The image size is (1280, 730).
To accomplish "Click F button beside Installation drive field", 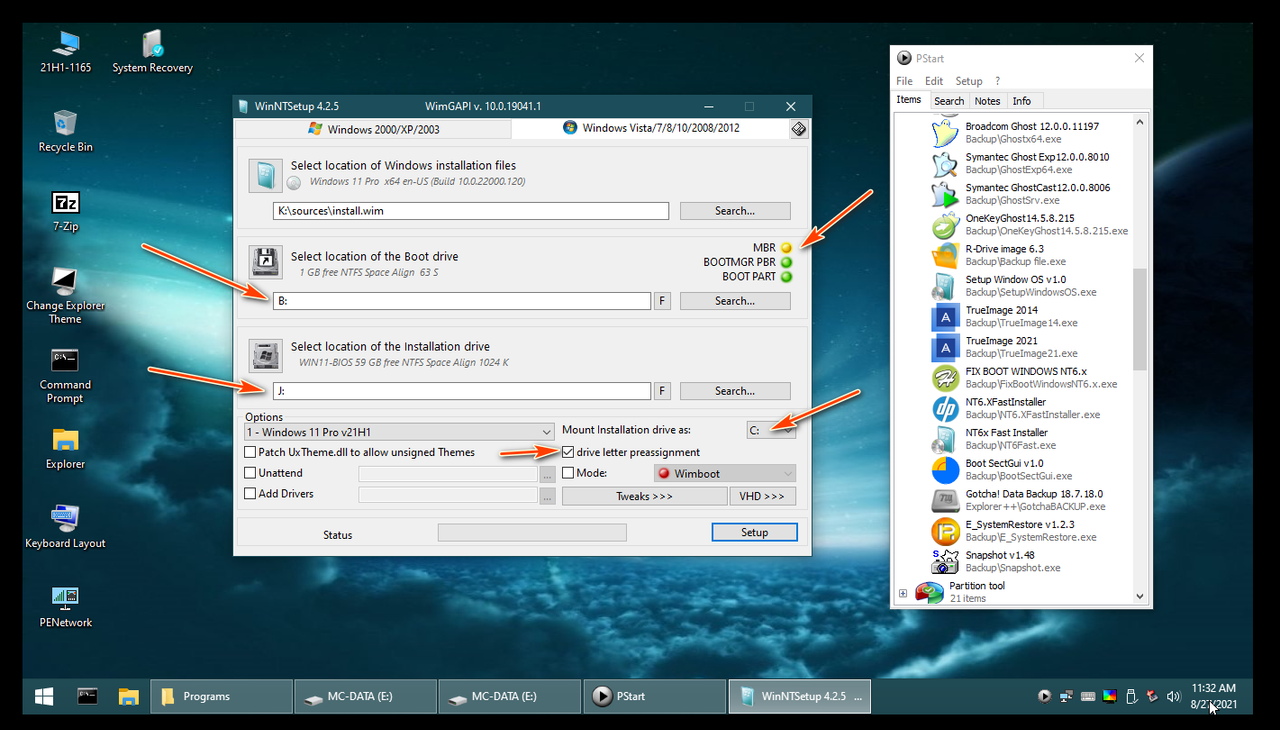I will [662, 391].
